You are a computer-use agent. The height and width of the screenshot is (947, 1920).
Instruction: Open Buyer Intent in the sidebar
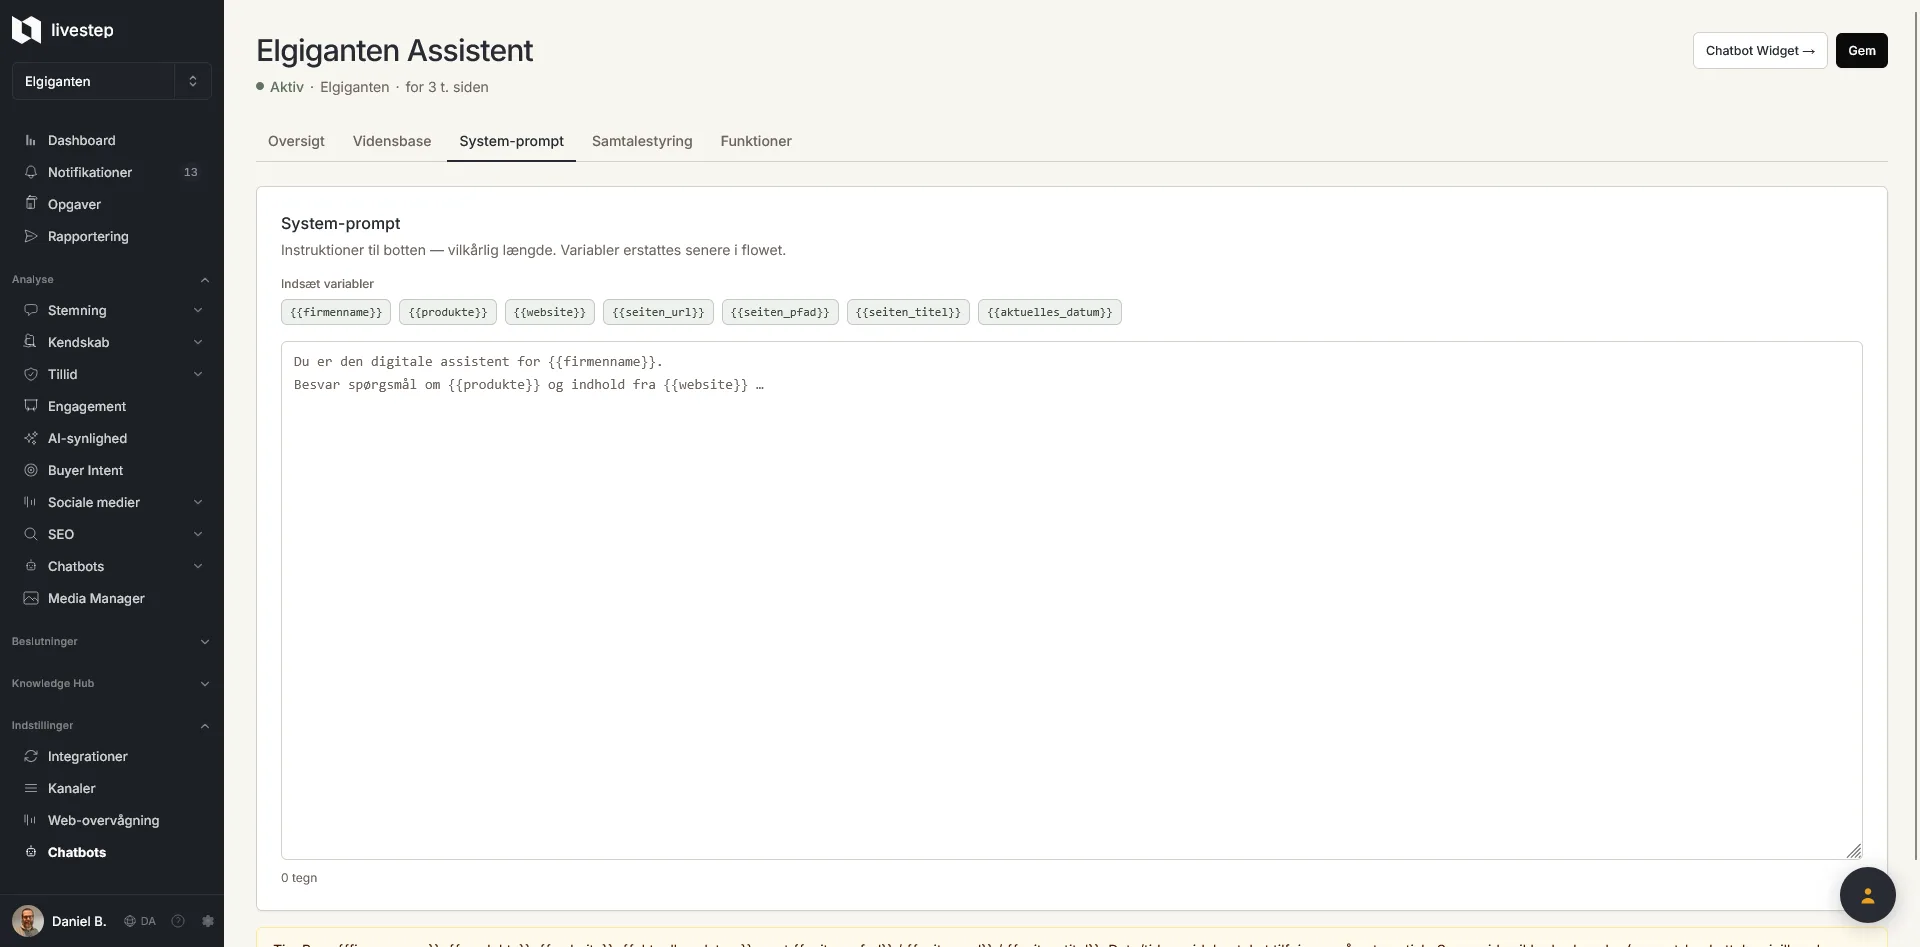pyautogui.click(x=112, y=470)
